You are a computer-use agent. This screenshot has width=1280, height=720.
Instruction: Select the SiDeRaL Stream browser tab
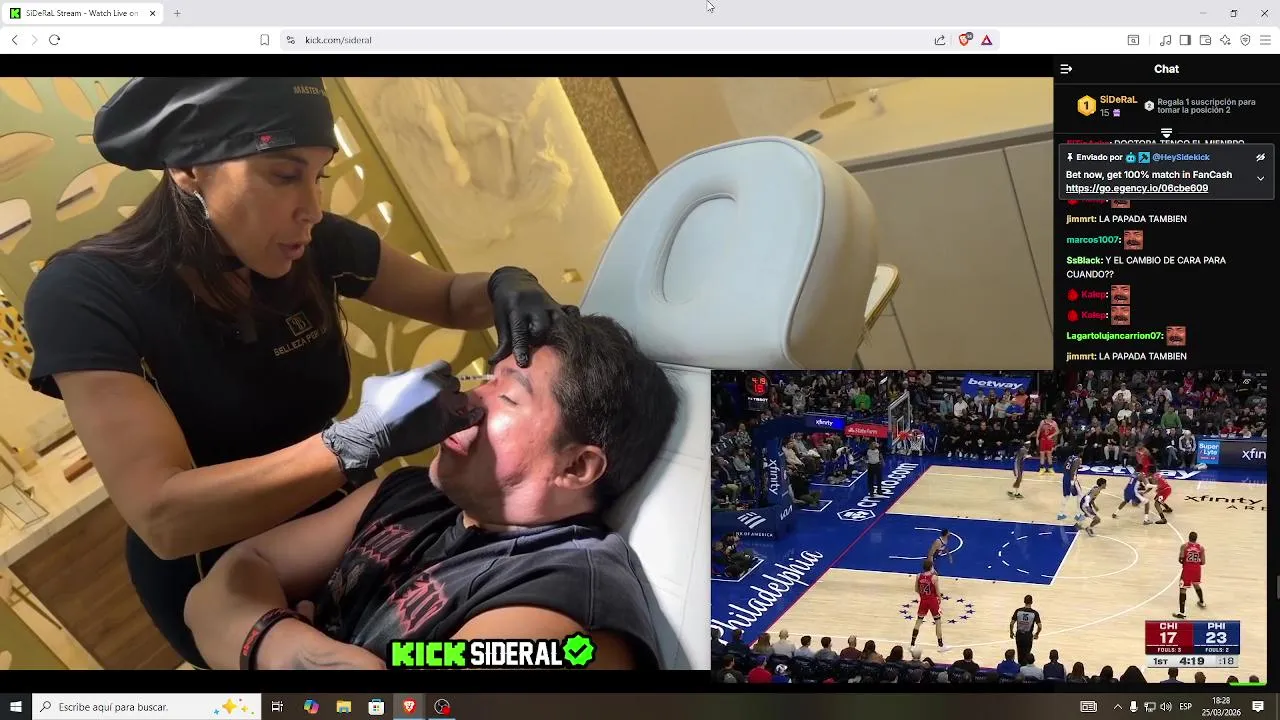click(x=83, y=13)
